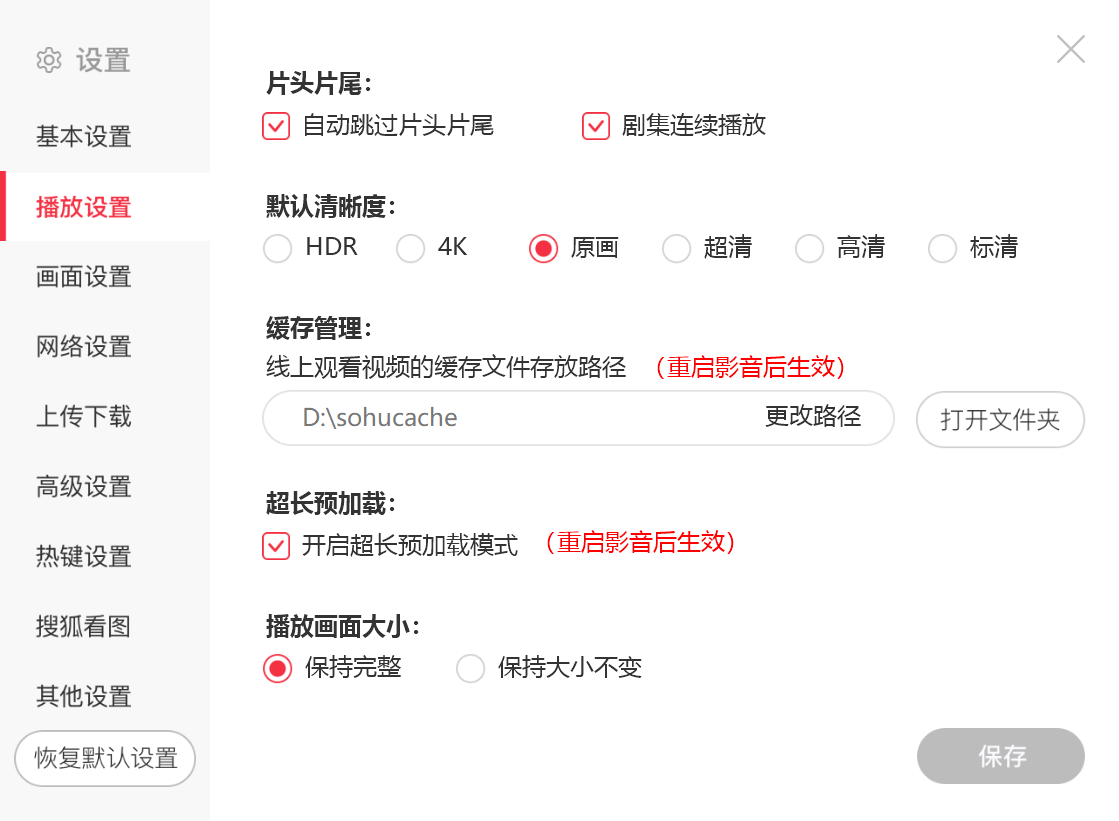Close the settings dialog with X

click(1070, 49)
